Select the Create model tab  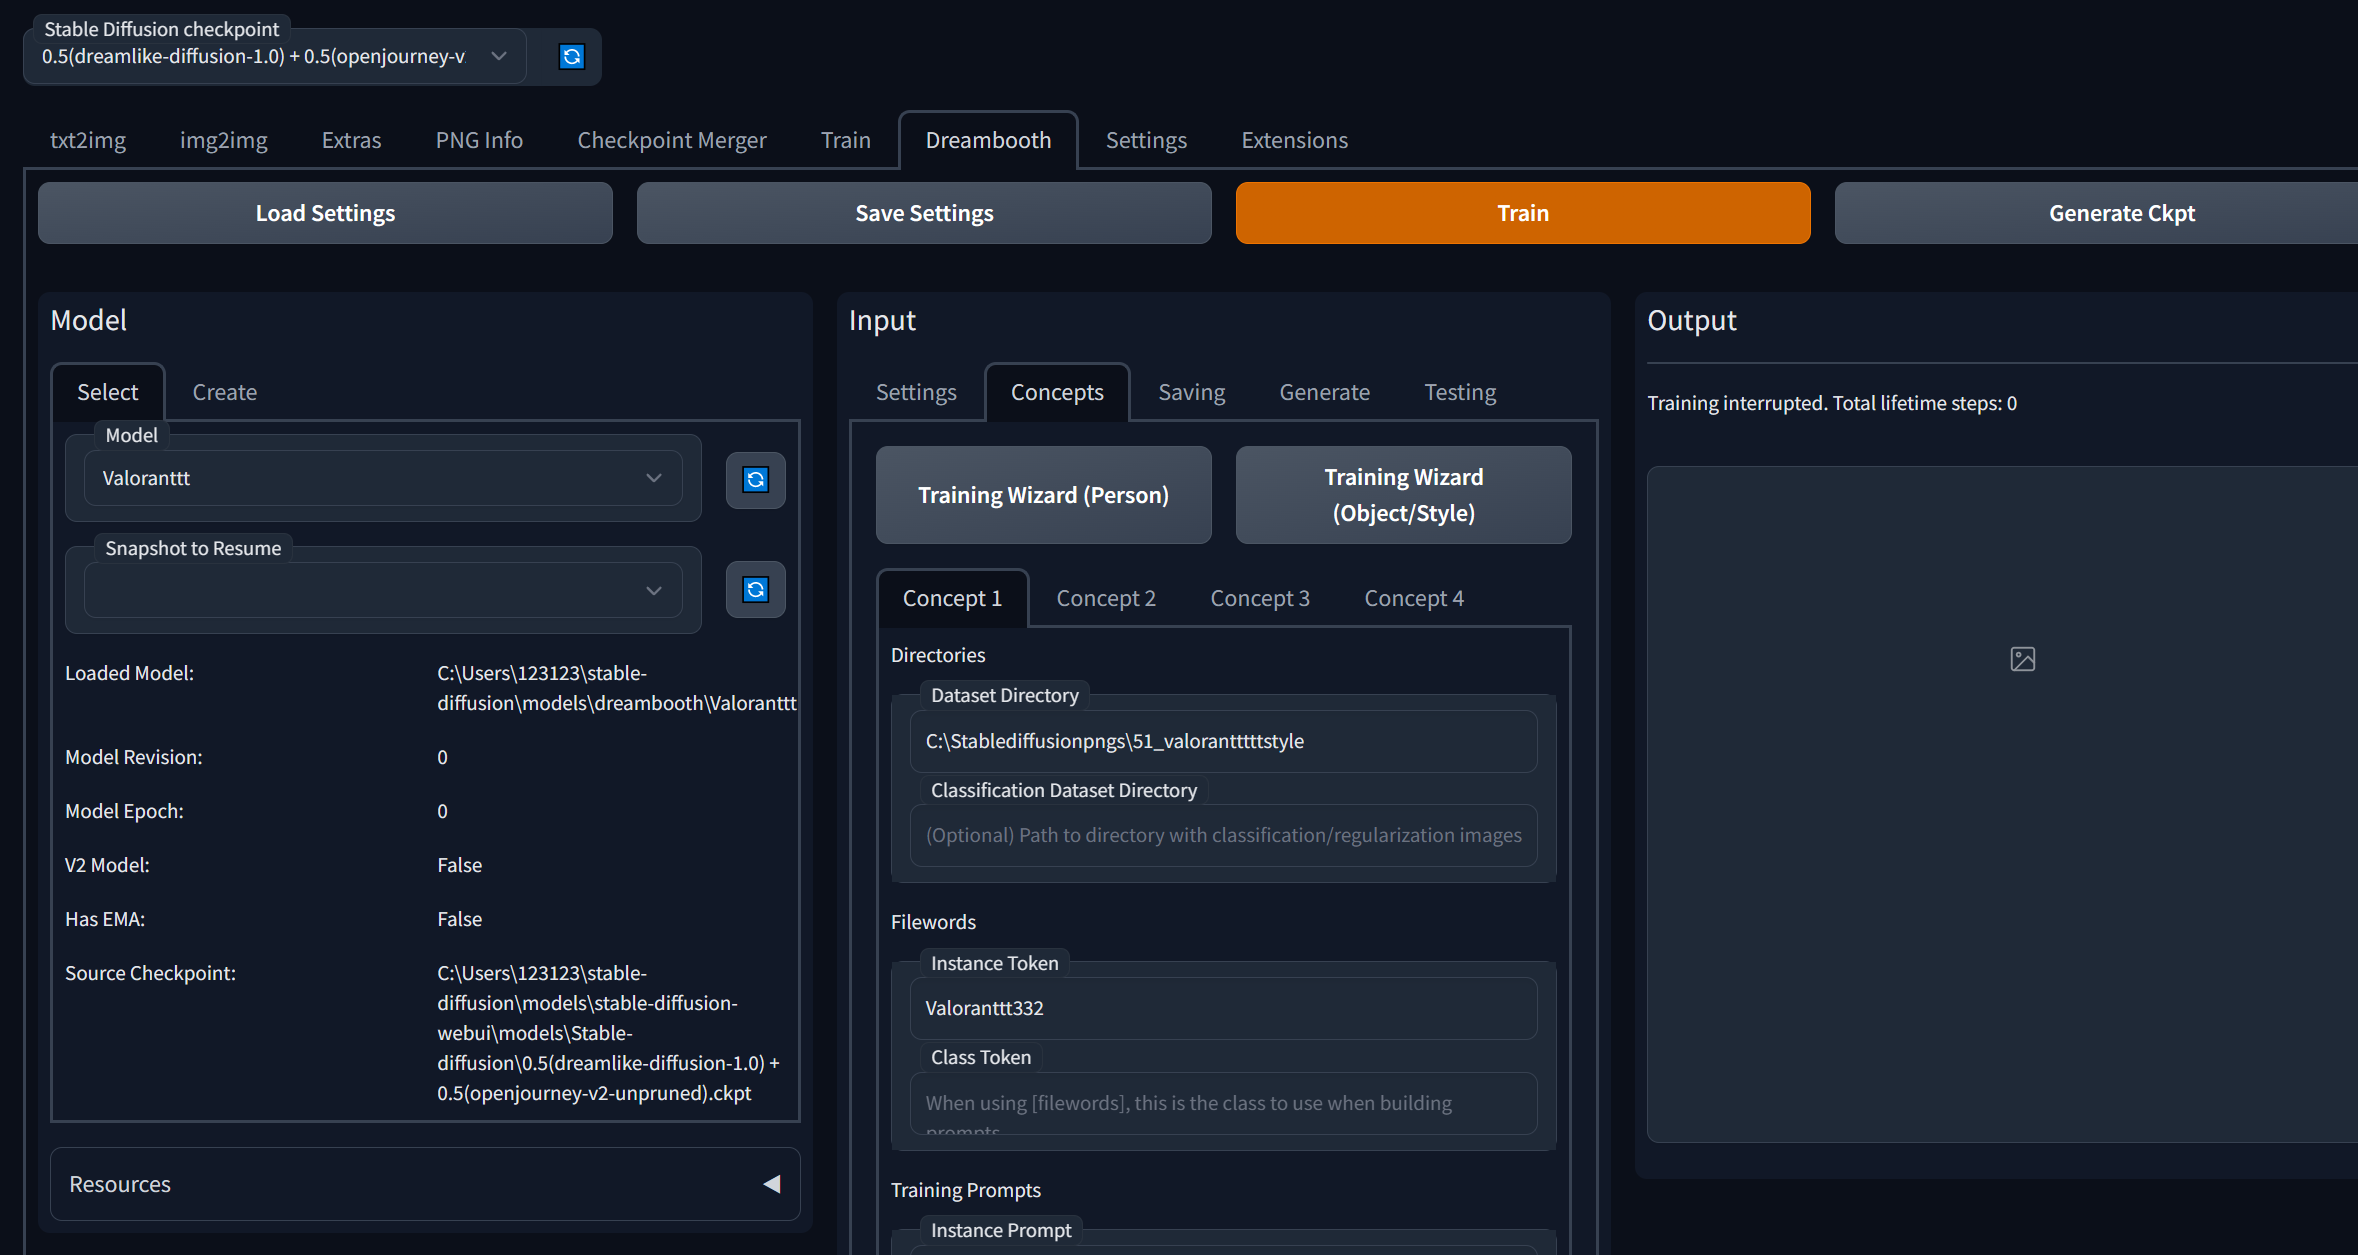[x=224, y=392]
